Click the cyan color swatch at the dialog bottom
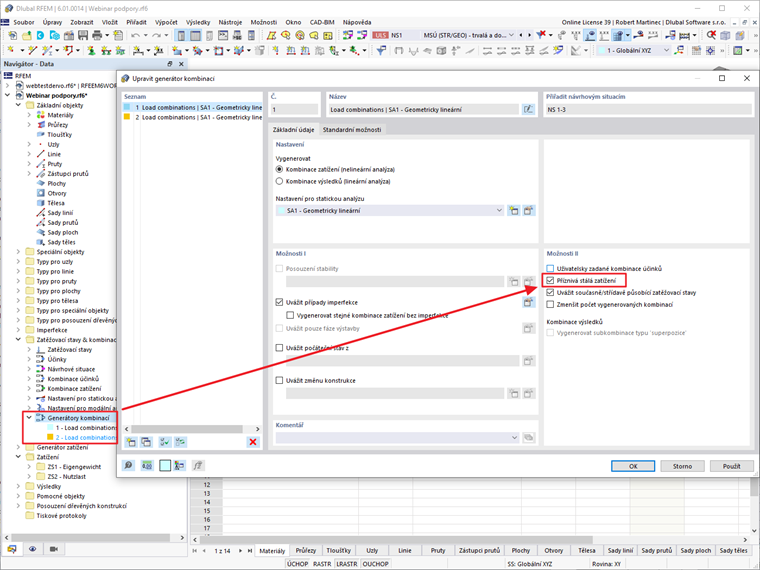The height and width of the screenshot is (570, 760). 165,466
